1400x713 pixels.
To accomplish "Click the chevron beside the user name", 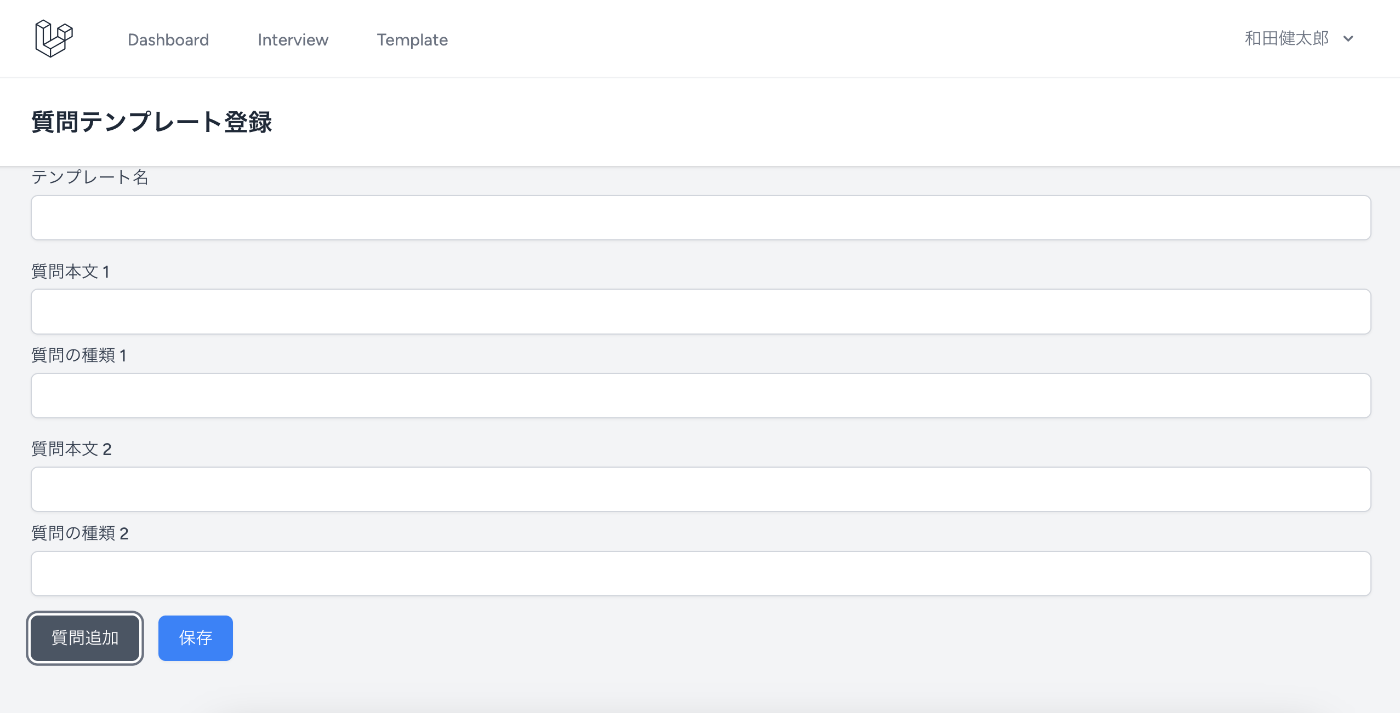I will point(1348,39).
